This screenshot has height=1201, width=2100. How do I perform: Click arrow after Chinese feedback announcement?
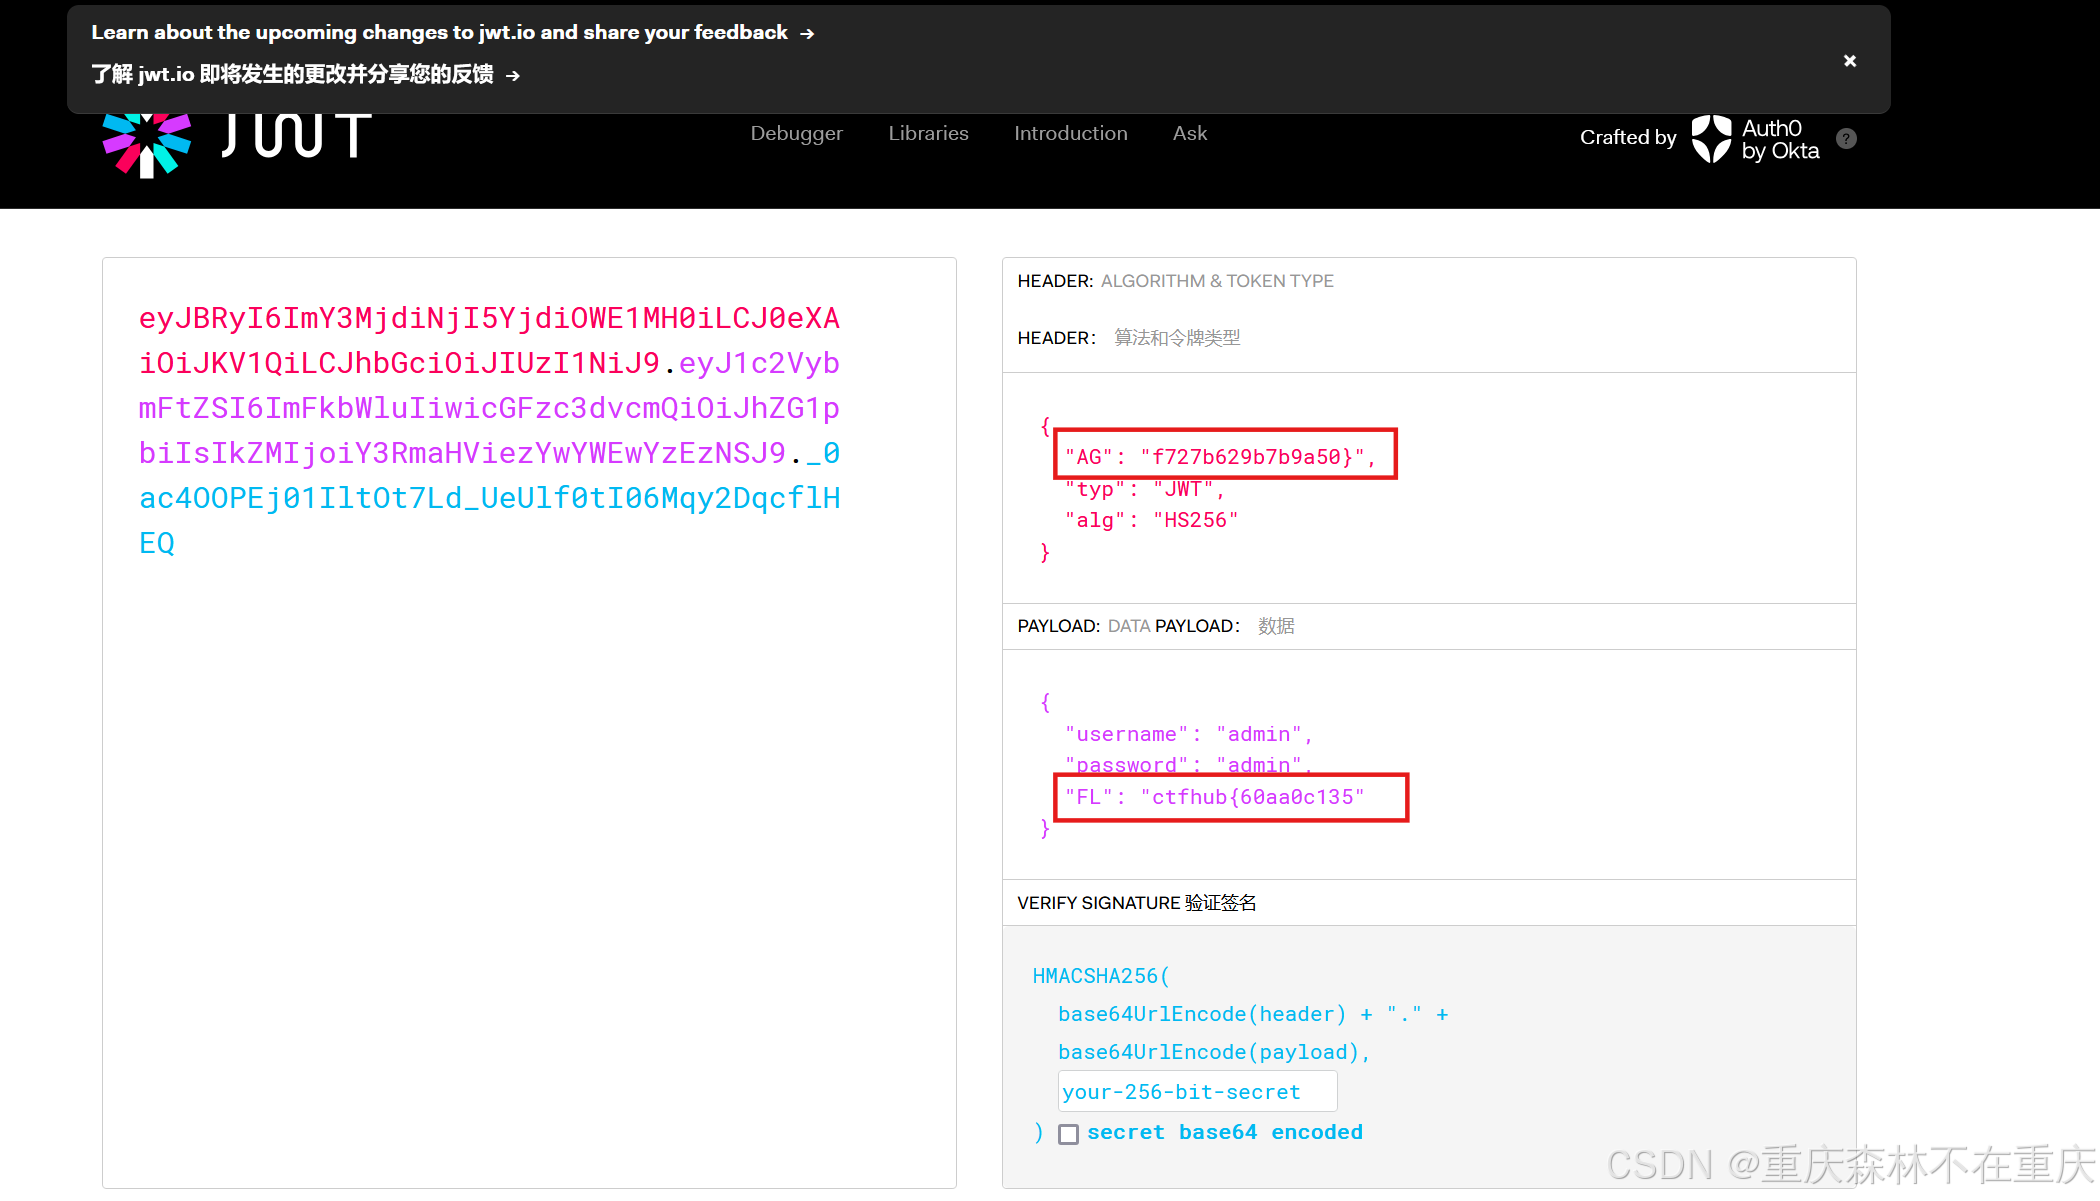(513, 76)
